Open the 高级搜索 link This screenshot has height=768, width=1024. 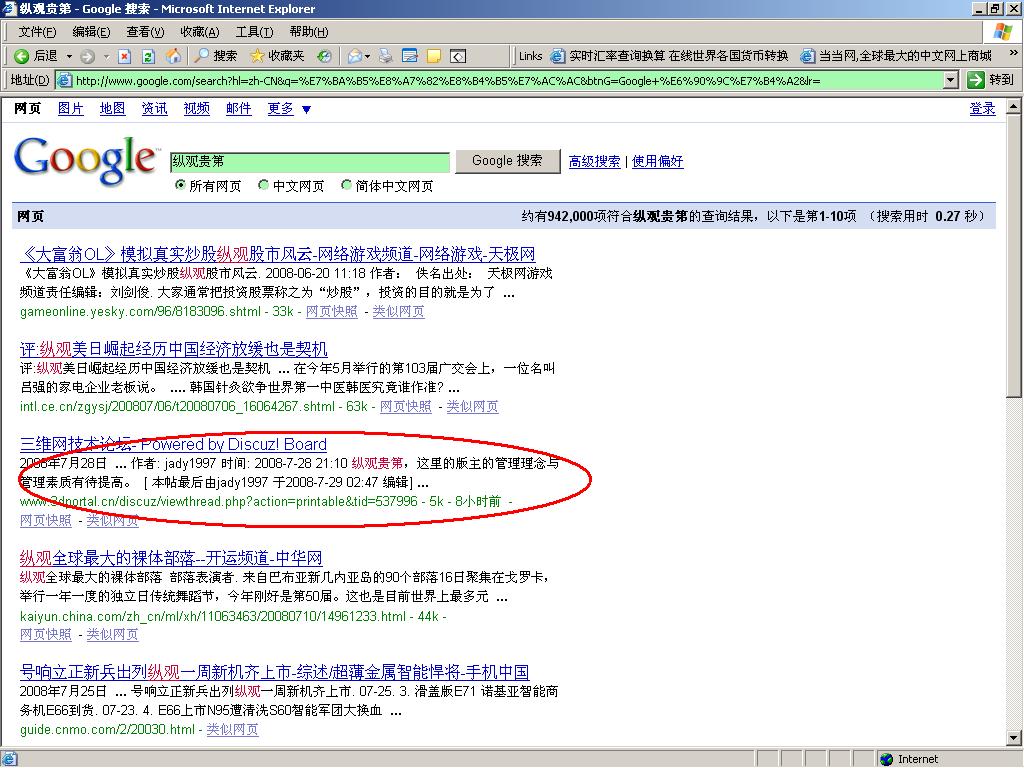click(594, 161)
